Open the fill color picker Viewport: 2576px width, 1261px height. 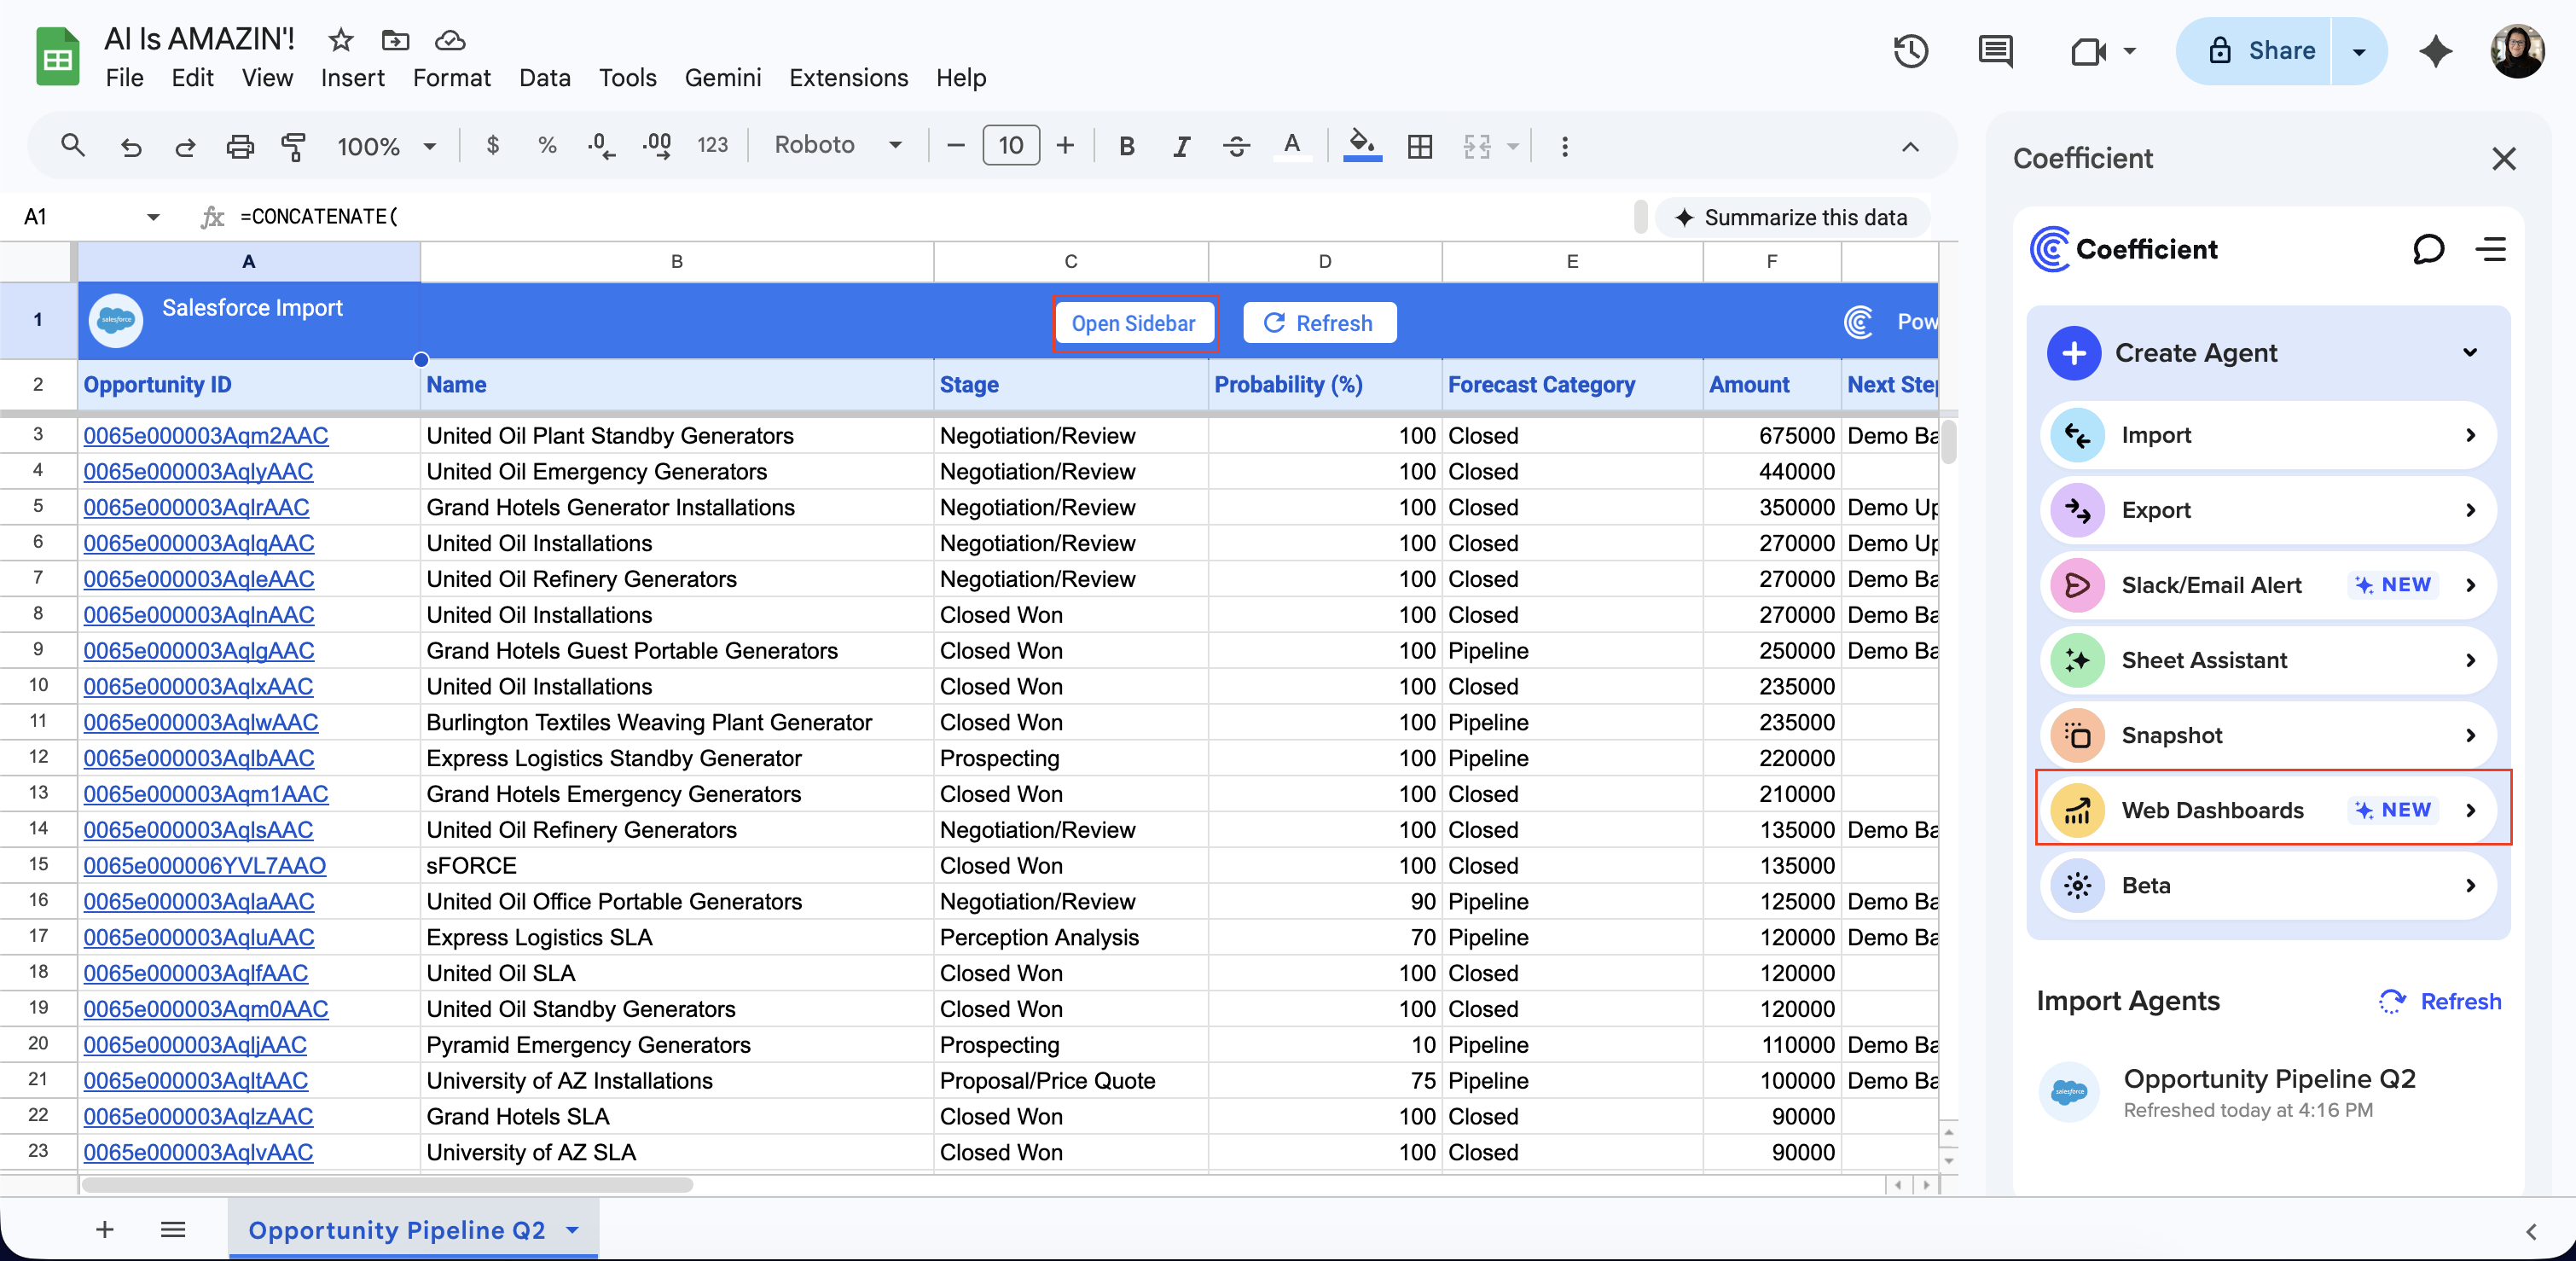tap(1362, 146)
